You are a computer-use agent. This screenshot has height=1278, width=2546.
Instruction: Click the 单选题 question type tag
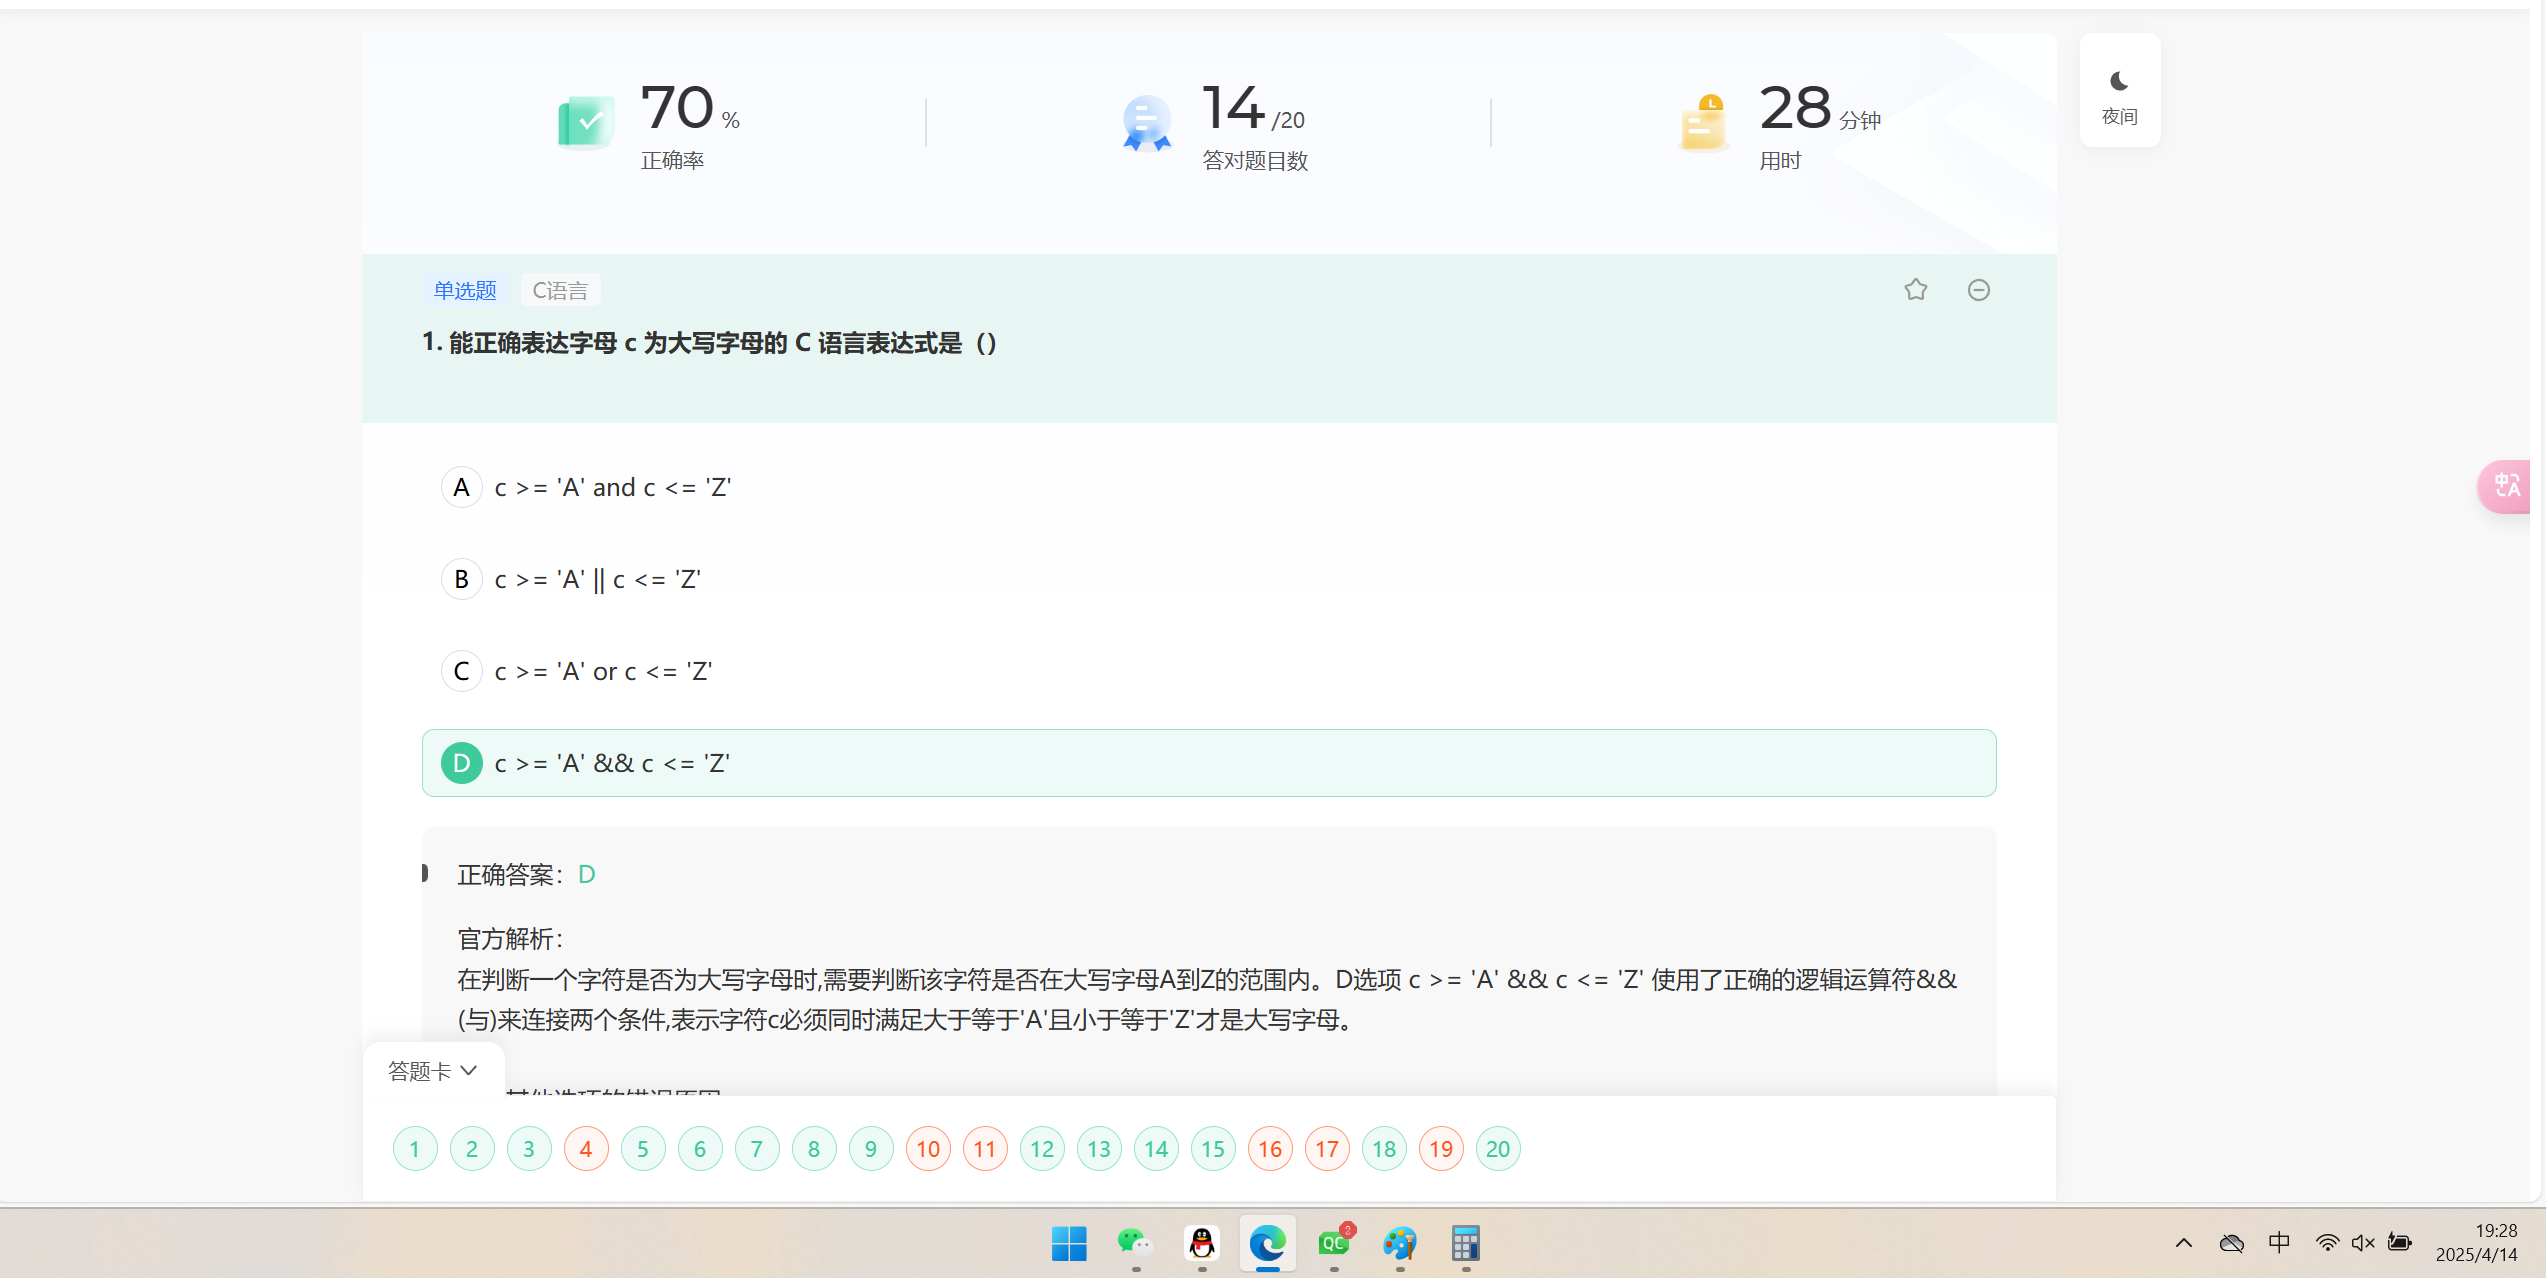[465, 290]
